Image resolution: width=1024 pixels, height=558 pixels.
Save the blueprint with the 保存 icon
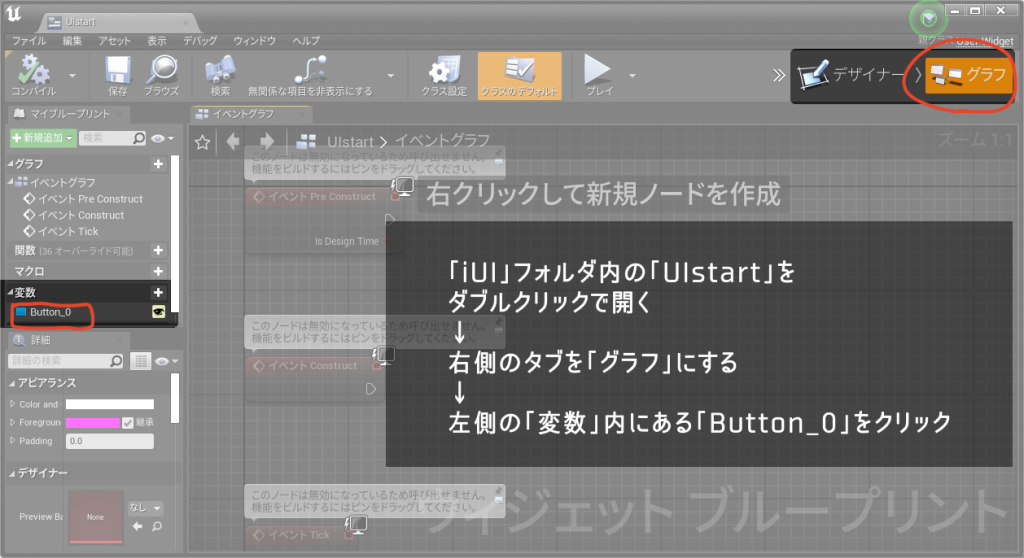click(117, 71)
